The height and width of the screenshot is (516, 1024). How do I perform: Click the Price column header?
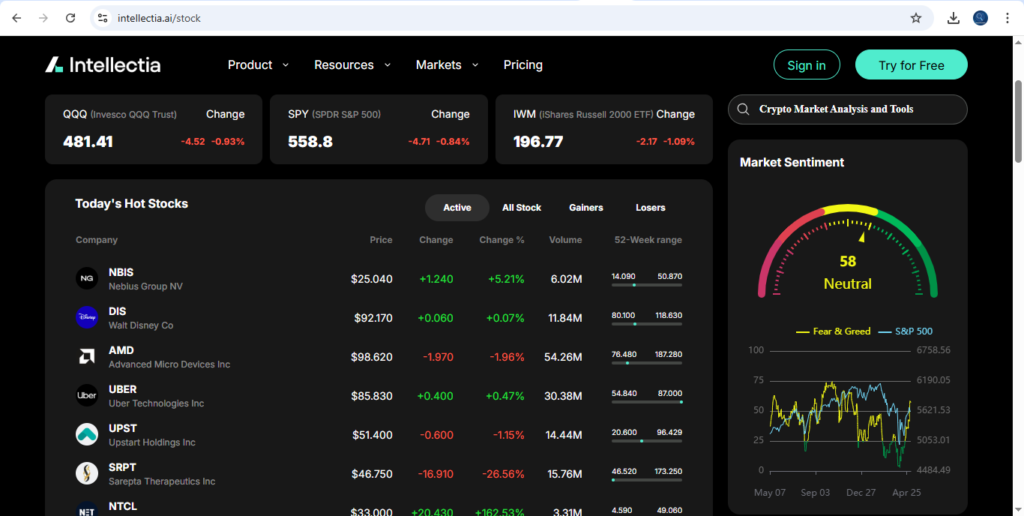click(x=381, y=240)
